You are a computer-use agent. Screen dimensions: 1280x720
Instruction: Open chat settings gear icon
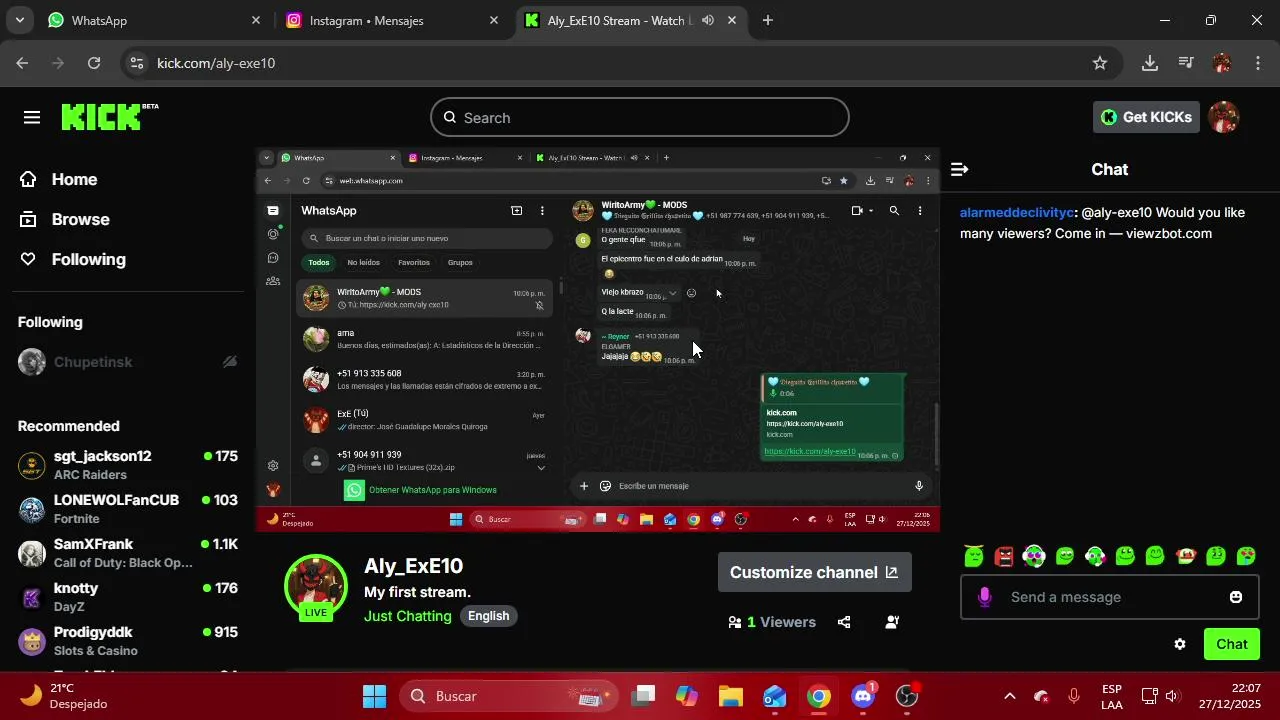1180,644
